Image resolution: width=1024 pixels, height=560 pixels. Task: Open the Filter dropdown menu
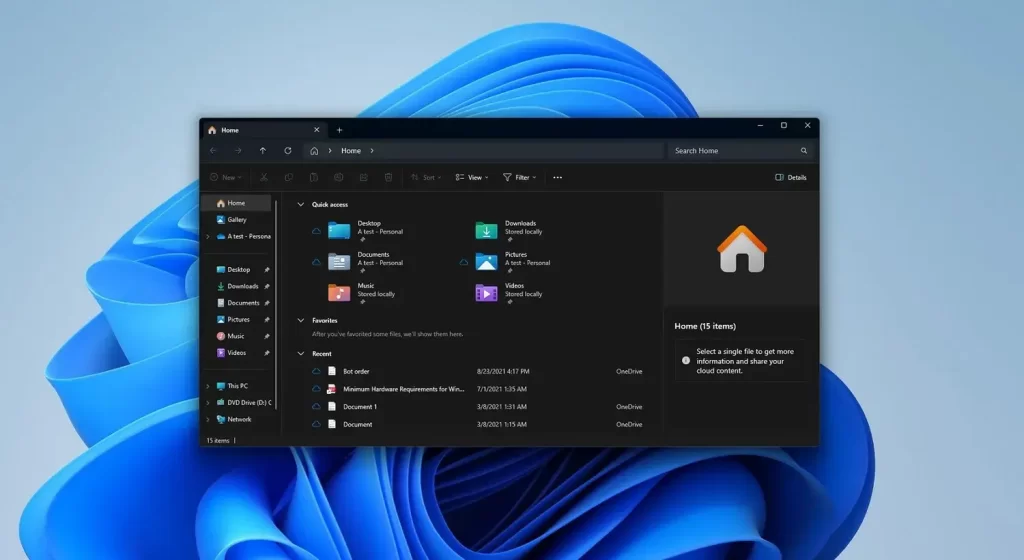tap(519, 177)
